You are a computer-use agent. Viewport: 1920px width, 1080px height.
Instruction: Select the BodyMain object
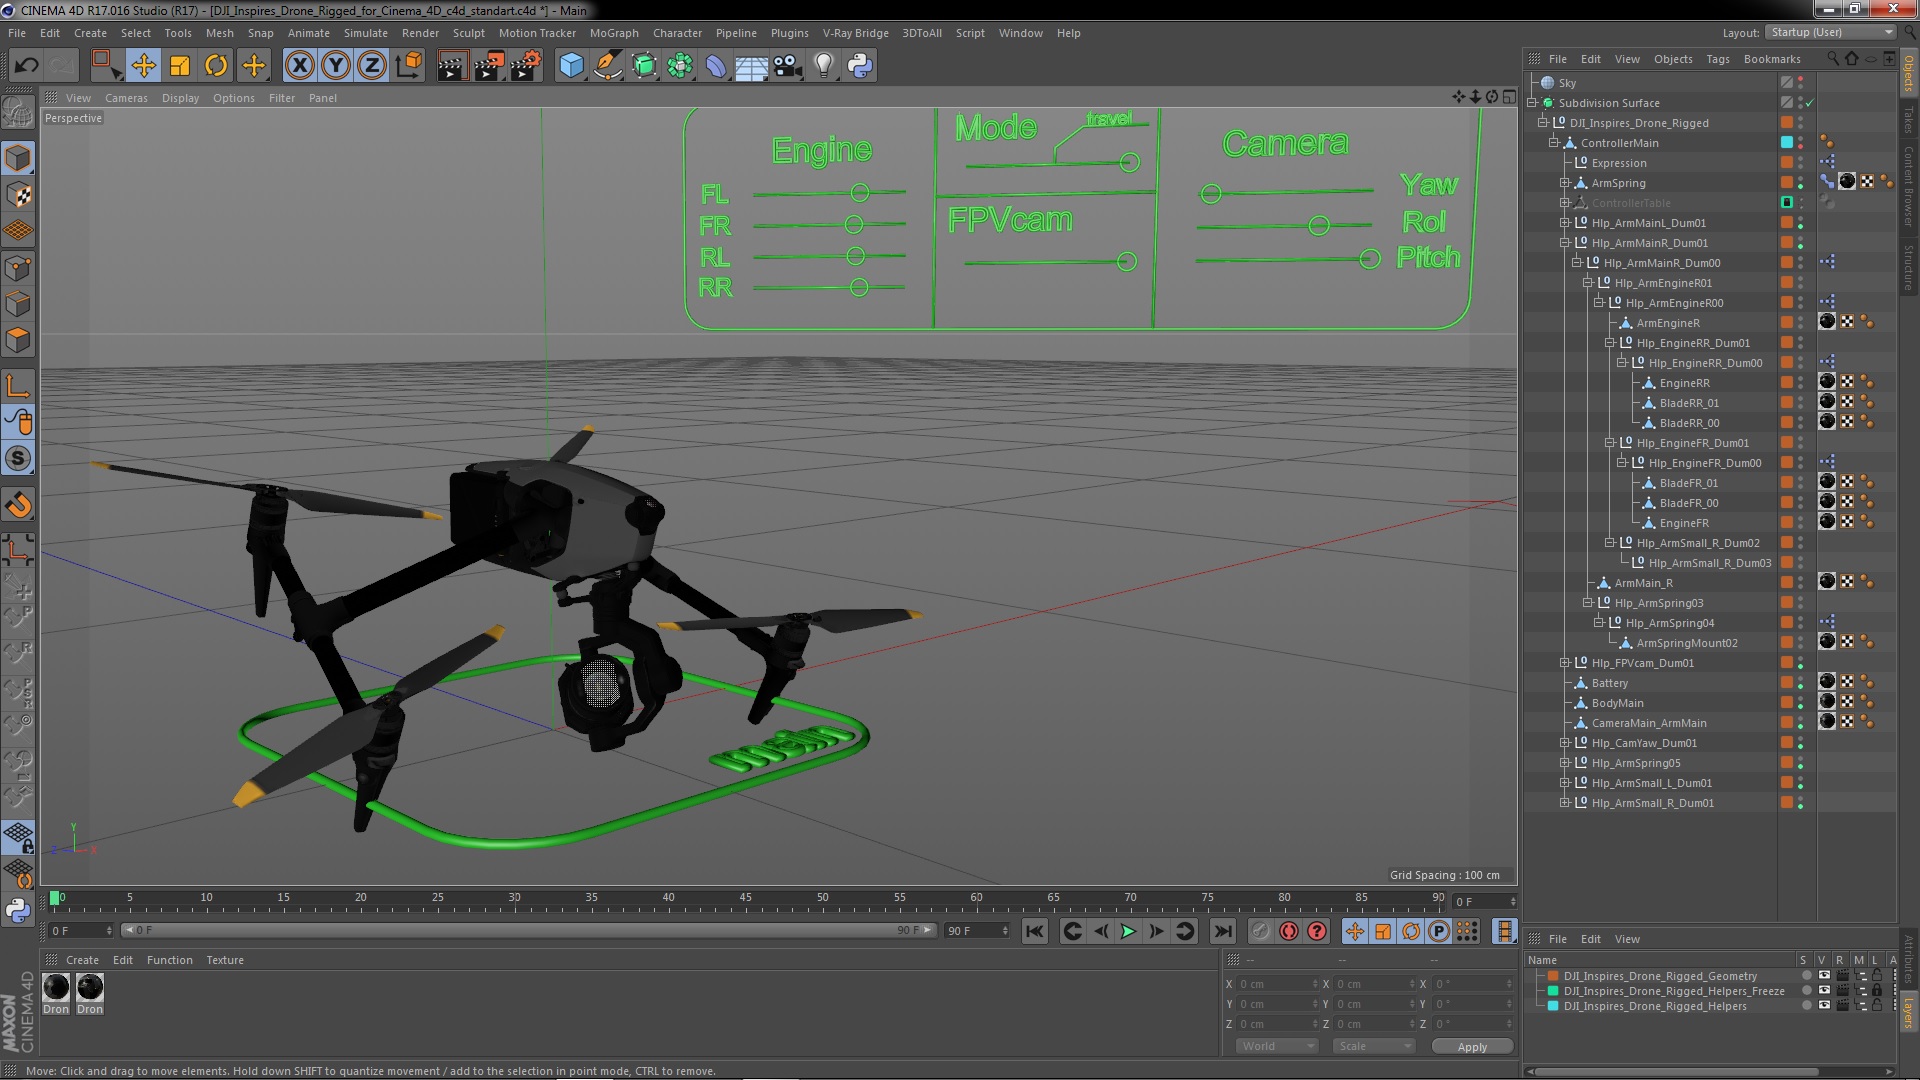1617,703
